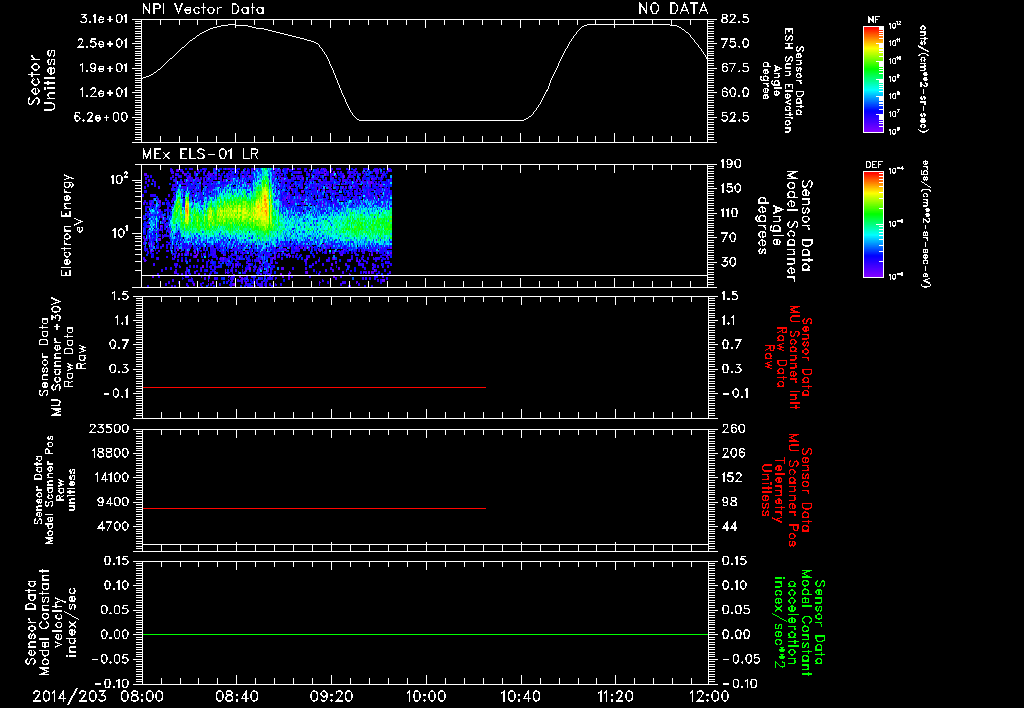Click the green zero-velocity line
Image resolution: width=1024 pixels, height=708 pixels.
pos(425,635)
